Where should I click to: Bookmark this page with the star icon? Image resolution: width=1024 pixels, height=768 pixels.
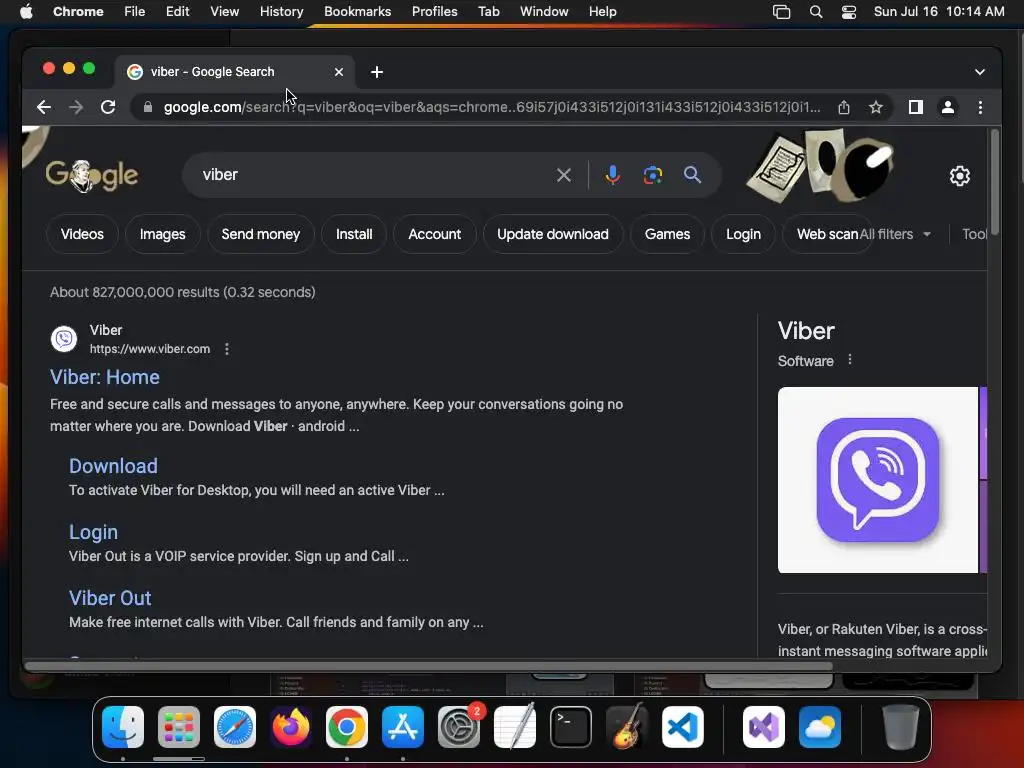coord(876,107)
